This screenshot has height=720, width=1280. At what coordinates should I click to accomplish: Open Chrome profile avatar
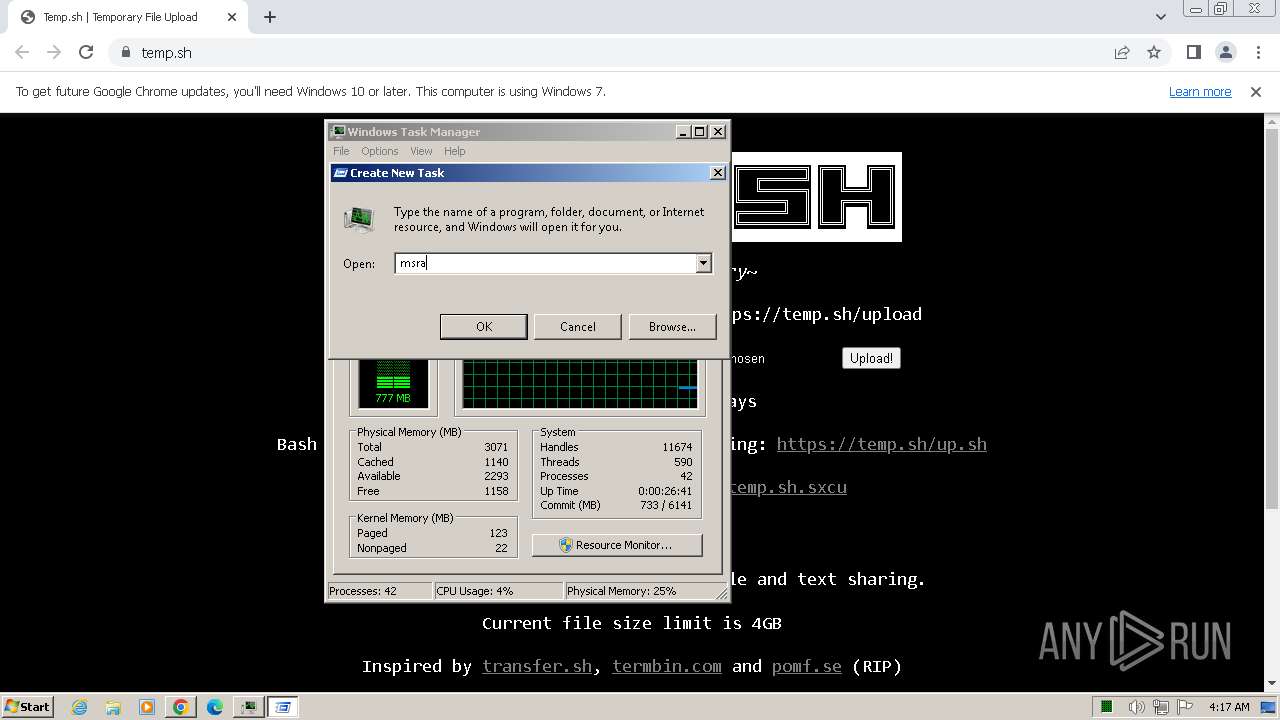coord(1226,53)
